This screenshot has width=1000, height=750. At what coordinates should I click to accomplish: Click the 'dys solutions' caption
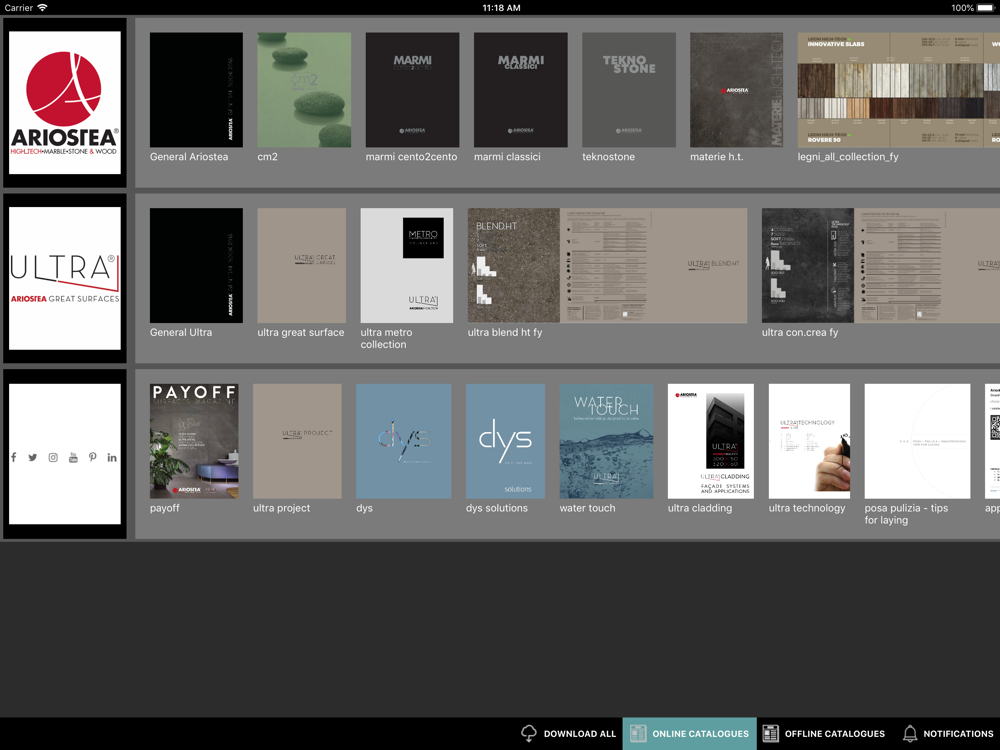pyautogui.click(x=497, y=508)
